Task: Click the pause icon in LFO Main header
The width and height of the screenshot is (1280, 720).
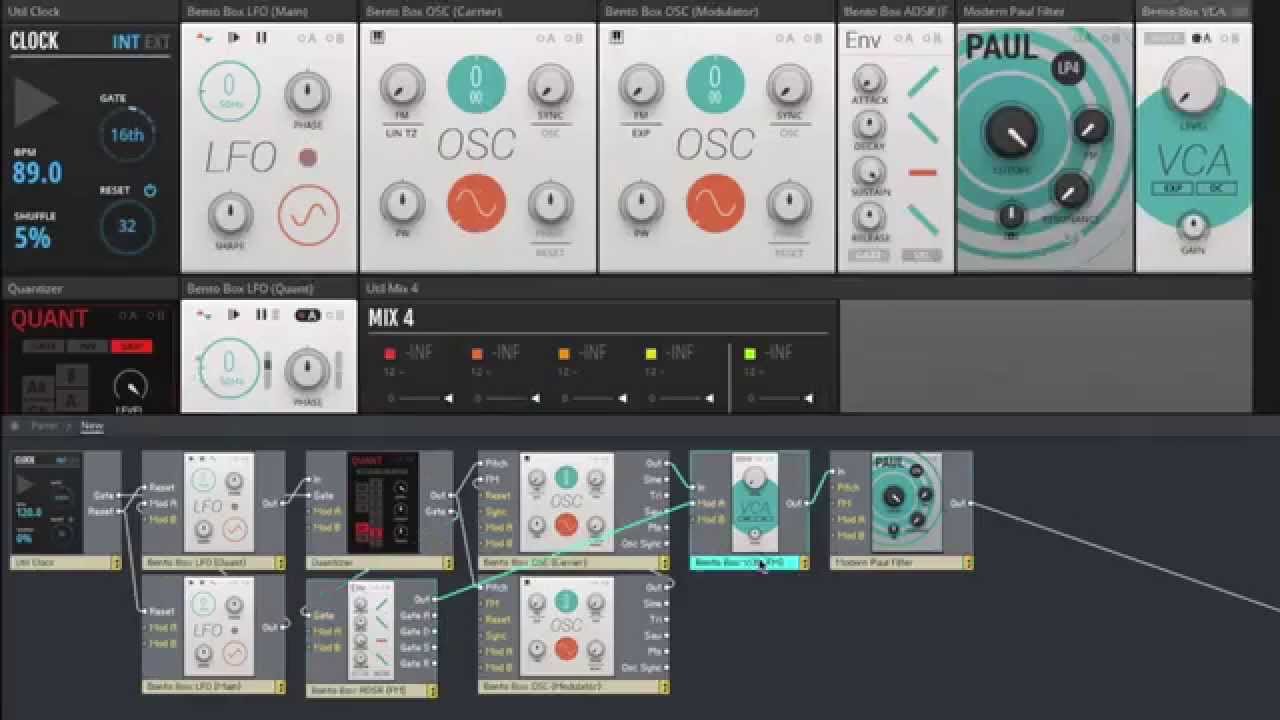Action: 261,38
